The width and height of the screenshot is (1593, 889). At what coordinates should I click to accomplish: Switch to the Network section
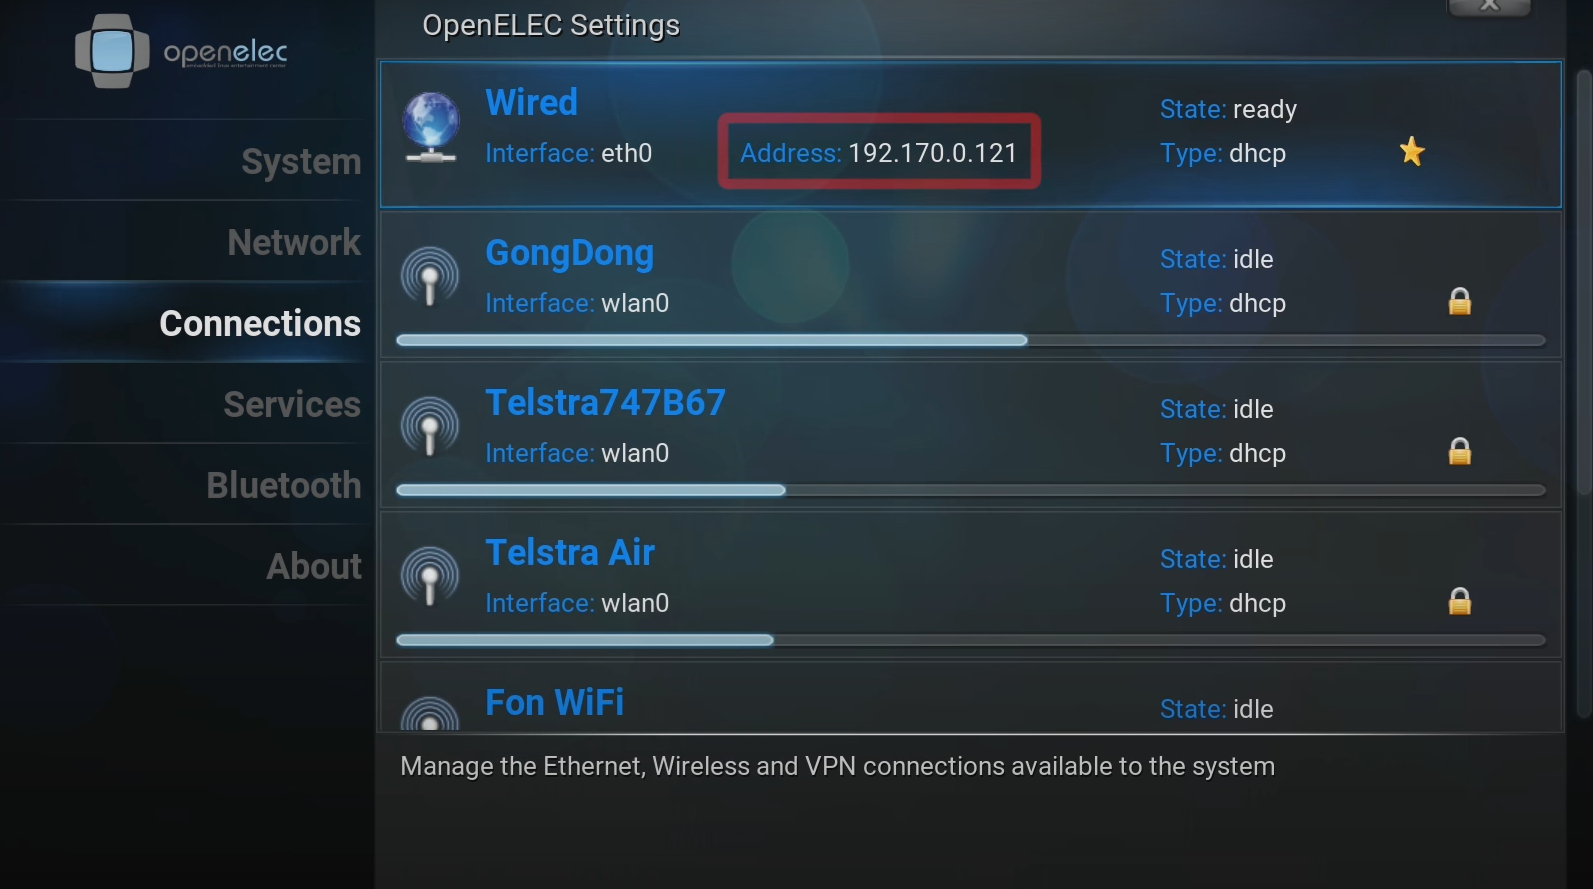293,242
